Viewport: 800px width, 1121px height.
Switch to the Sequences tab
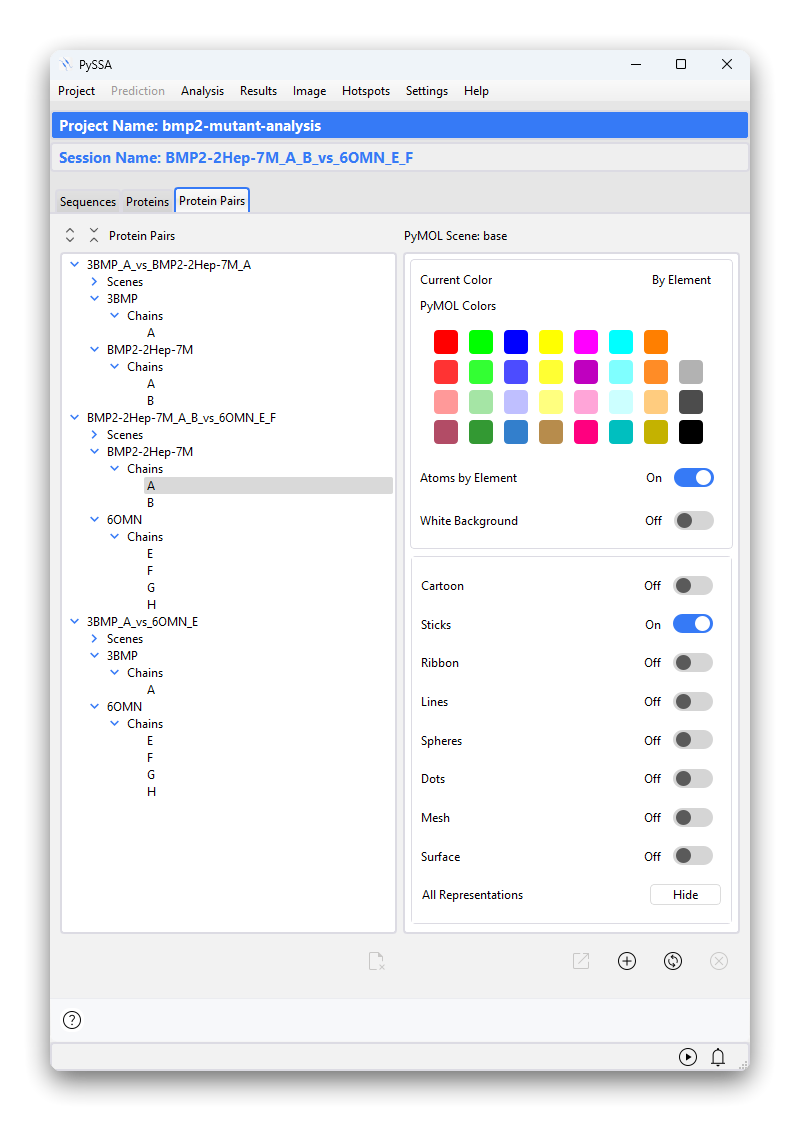[x=88, y=202]
